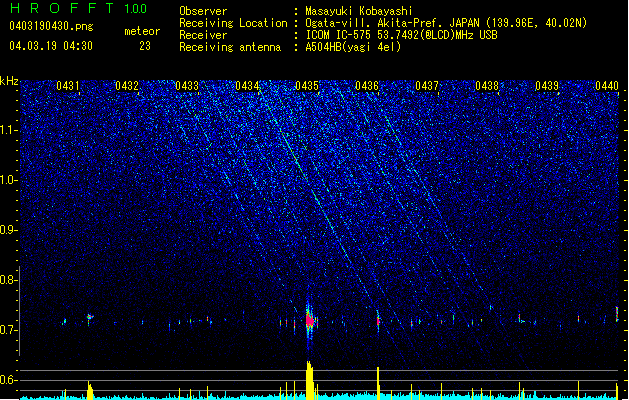Click the 0440 time marker
Screen dimensions: 629x400
pyautogui.click(x=607, y=86)
